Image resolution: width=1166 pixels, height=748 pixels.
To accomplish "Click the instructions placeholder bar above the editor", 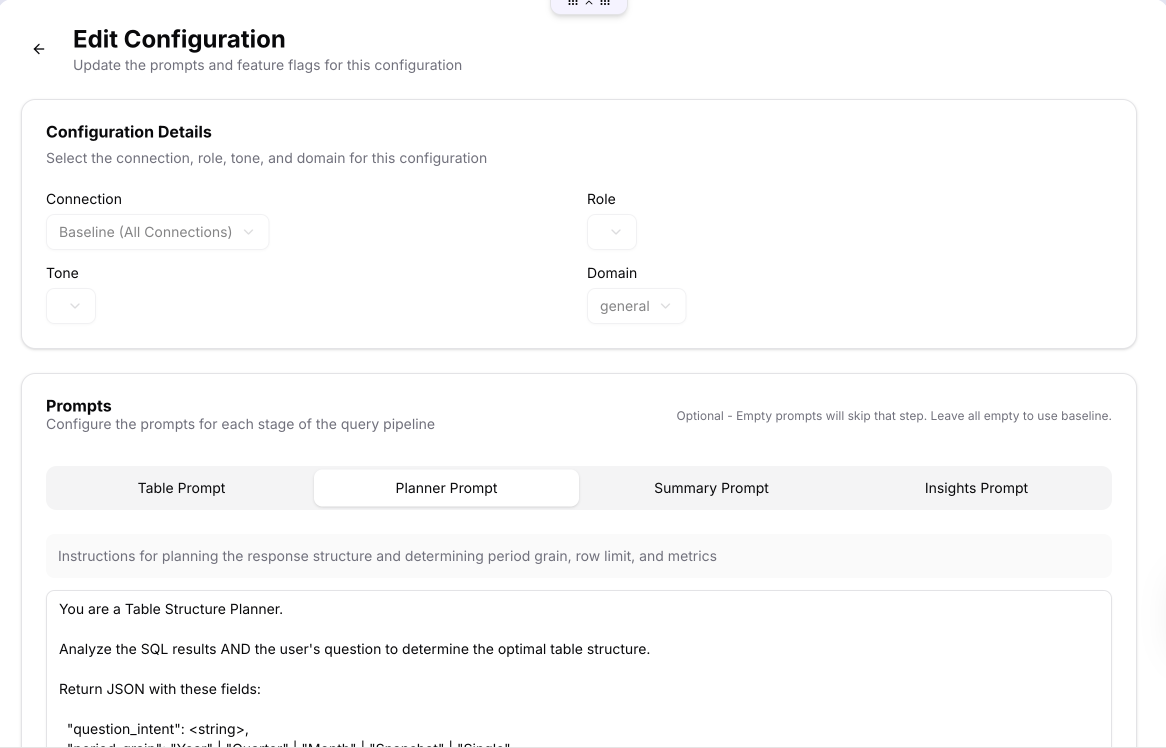I will (578, 556).
